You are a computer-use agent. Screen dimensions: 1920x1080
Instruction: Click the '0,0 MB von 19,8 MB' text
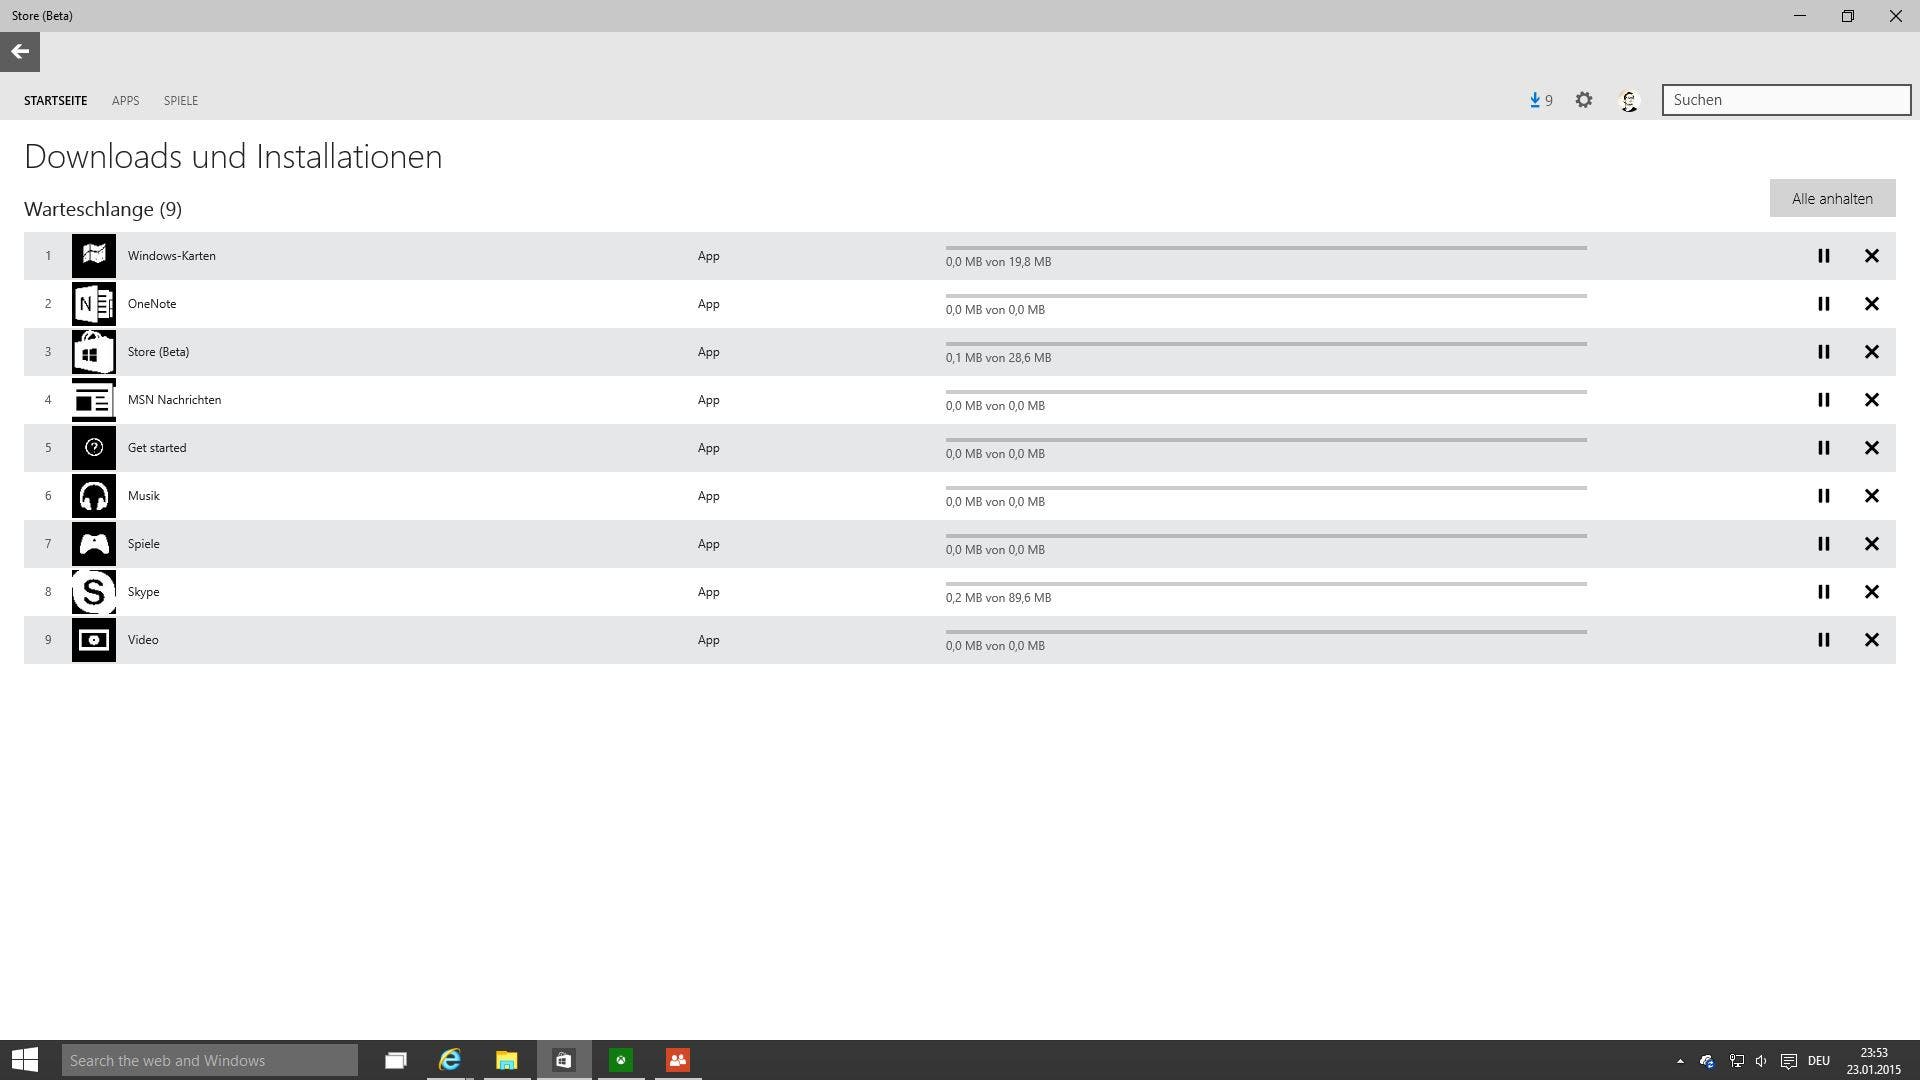[998, 262]
